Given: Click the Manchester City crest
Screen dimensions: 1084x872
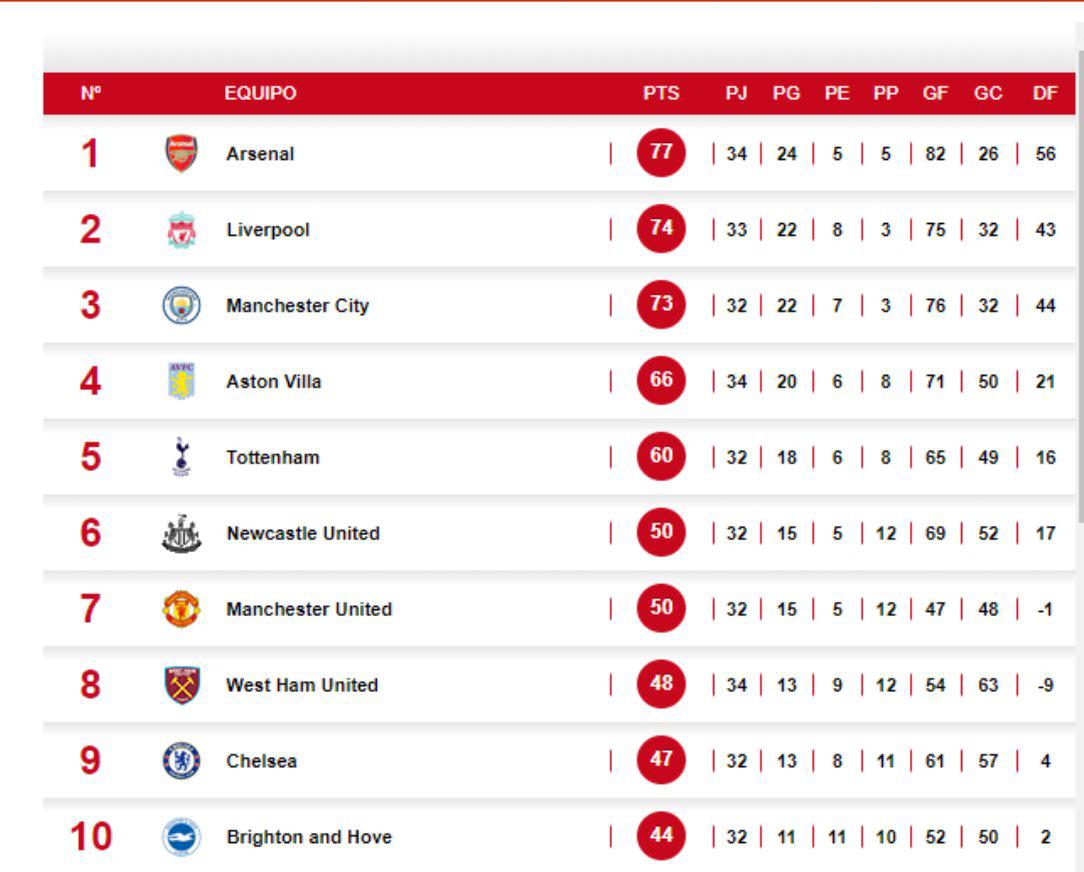Looking at the screenshot, I should [x=181, y=305].
